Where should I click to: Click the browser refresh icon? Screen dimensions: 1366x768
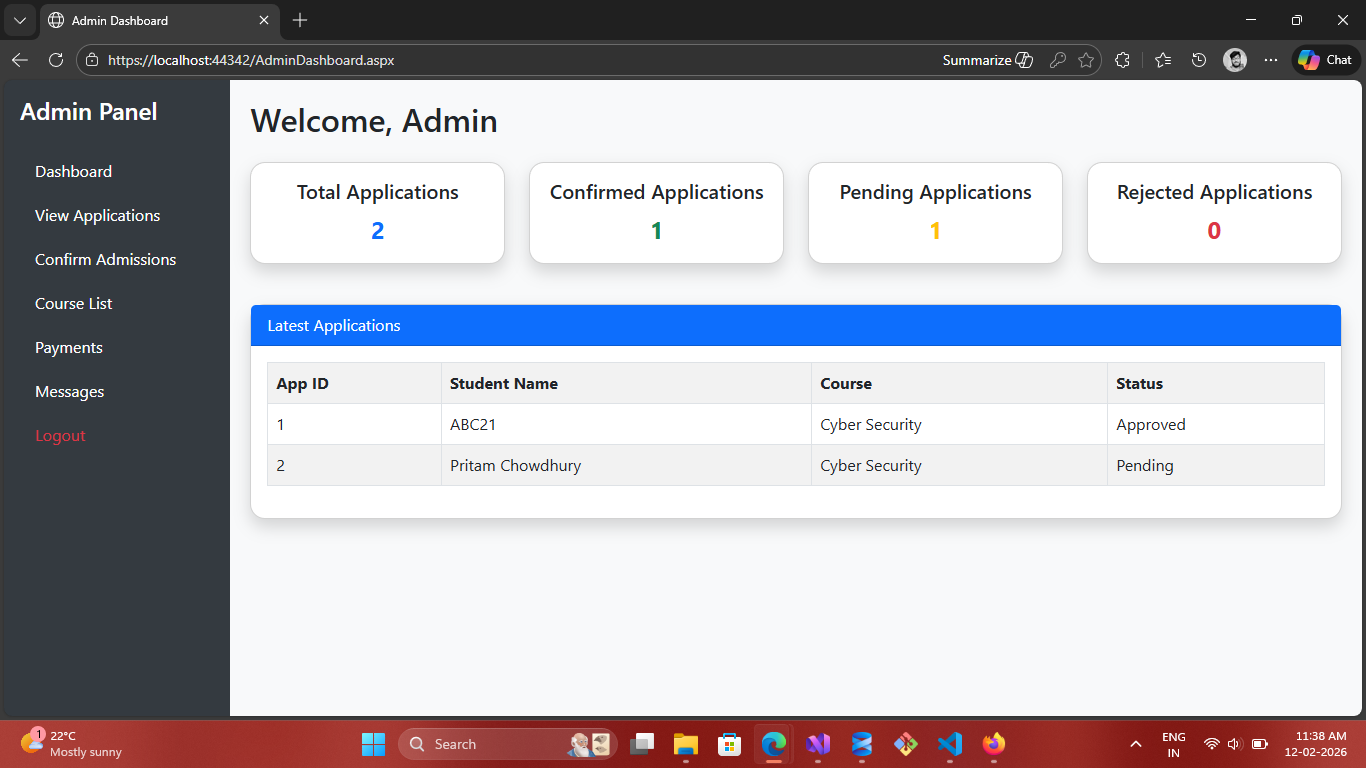tap(56, 60)
